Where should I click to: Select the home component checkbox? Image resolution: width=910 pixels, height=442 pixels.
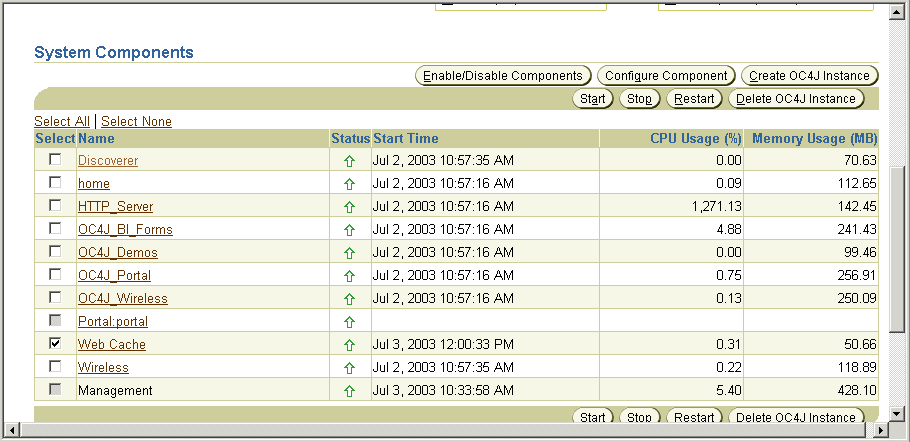pos(55,182)
